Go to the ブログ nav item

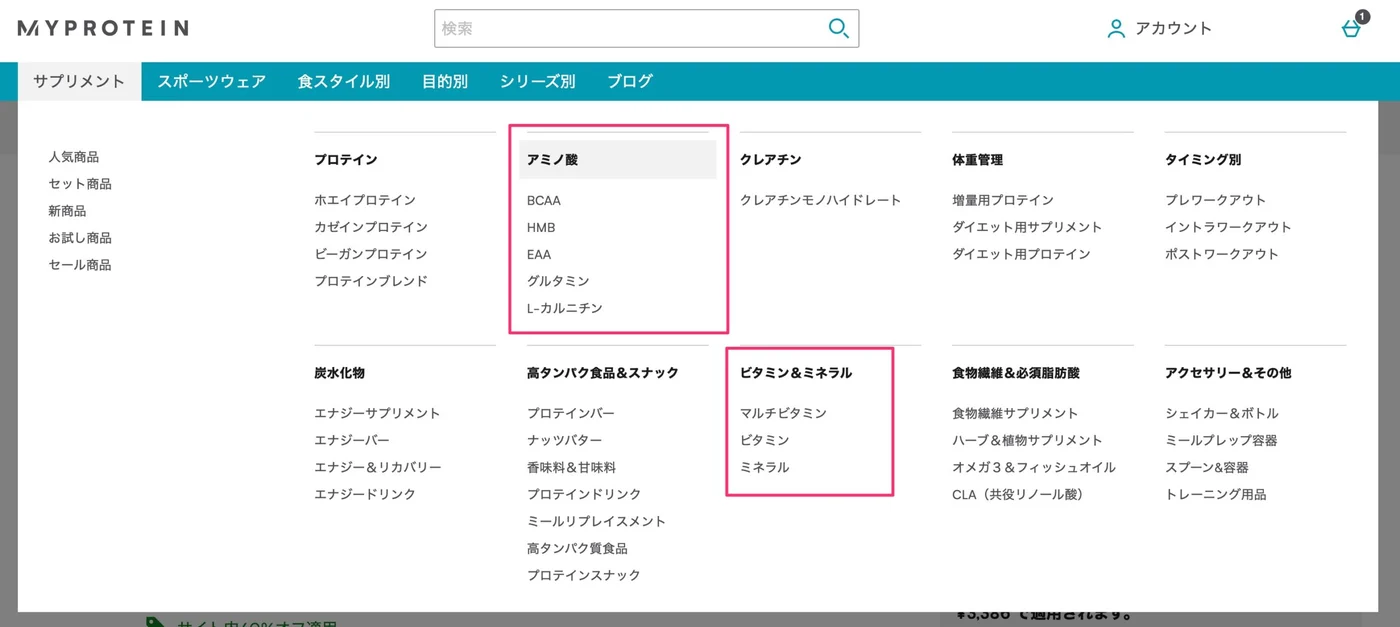629,82
